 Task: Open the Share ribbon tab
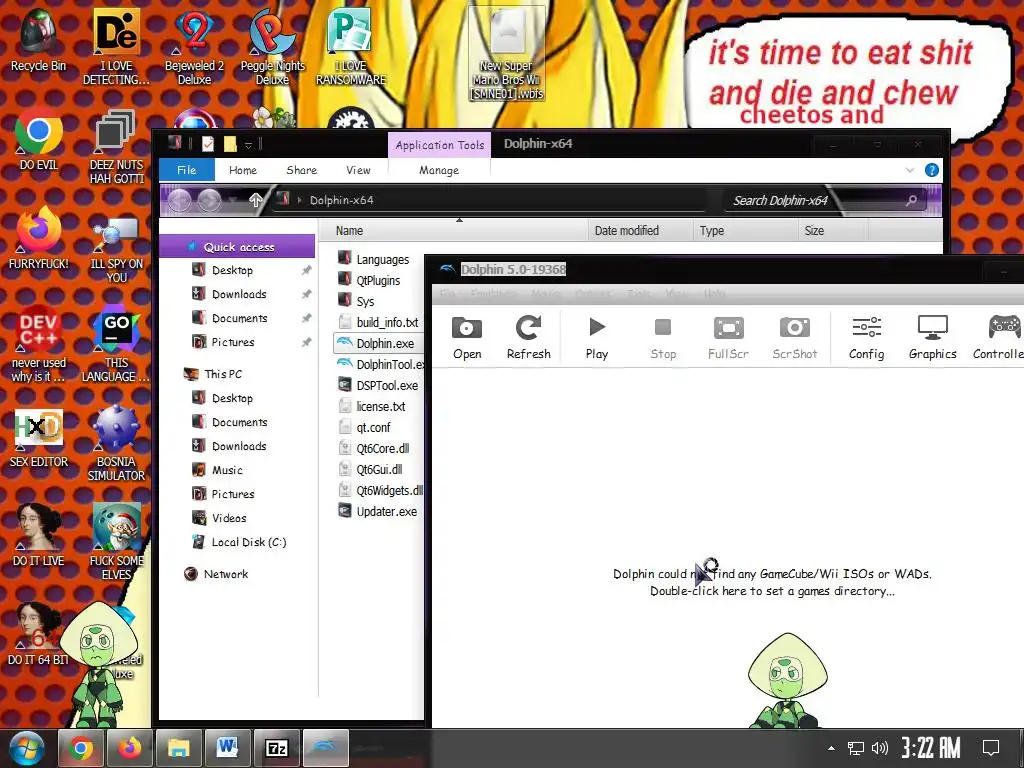coord(301,170)
